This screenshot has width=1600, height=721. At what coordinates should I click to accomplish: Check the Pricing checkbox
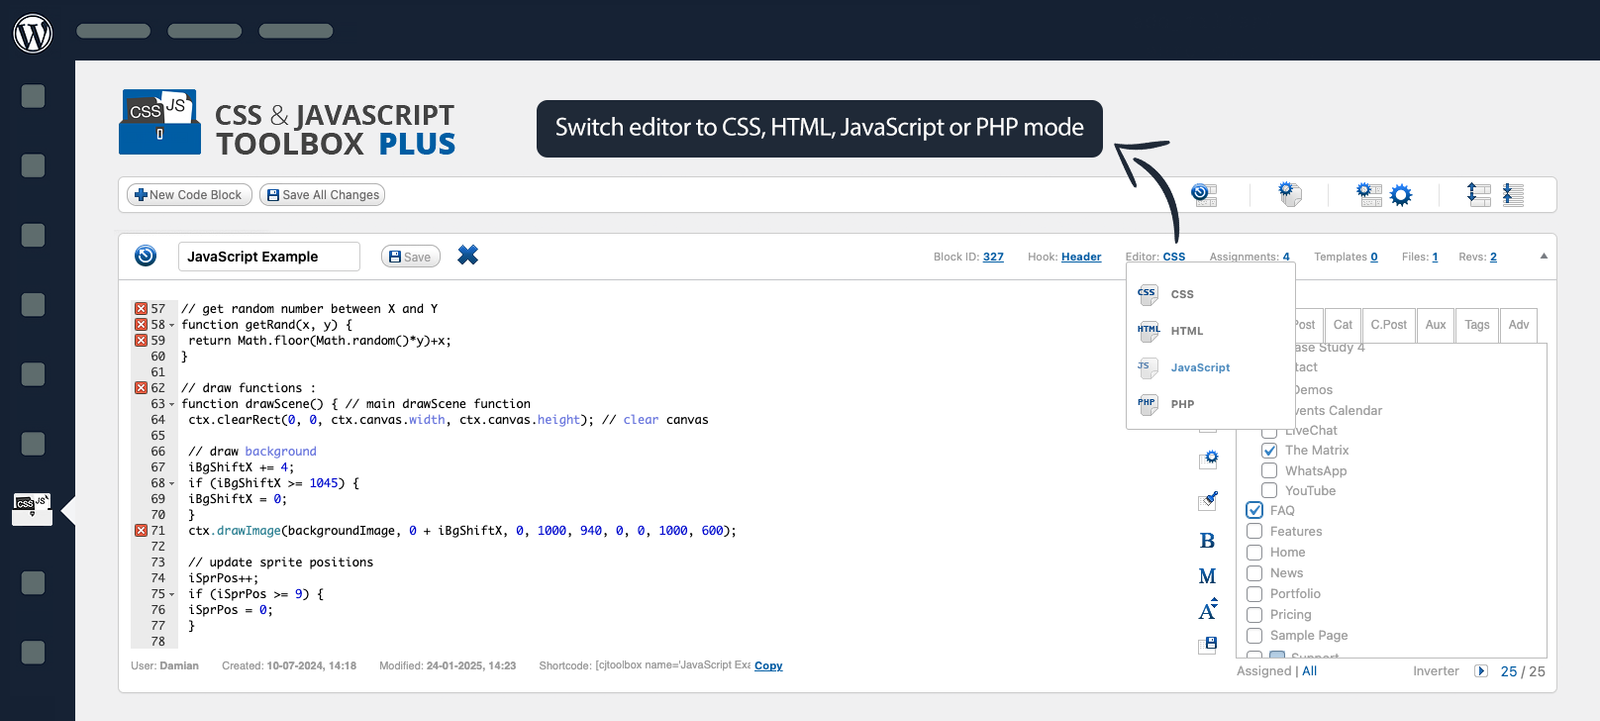tap(1255, 615)
